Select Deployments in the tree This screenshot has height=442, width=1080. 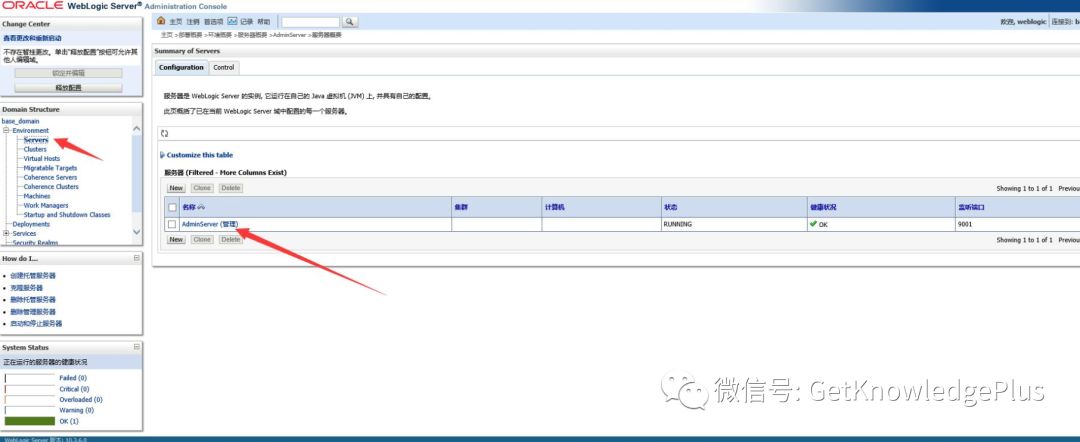coord(31,224)
